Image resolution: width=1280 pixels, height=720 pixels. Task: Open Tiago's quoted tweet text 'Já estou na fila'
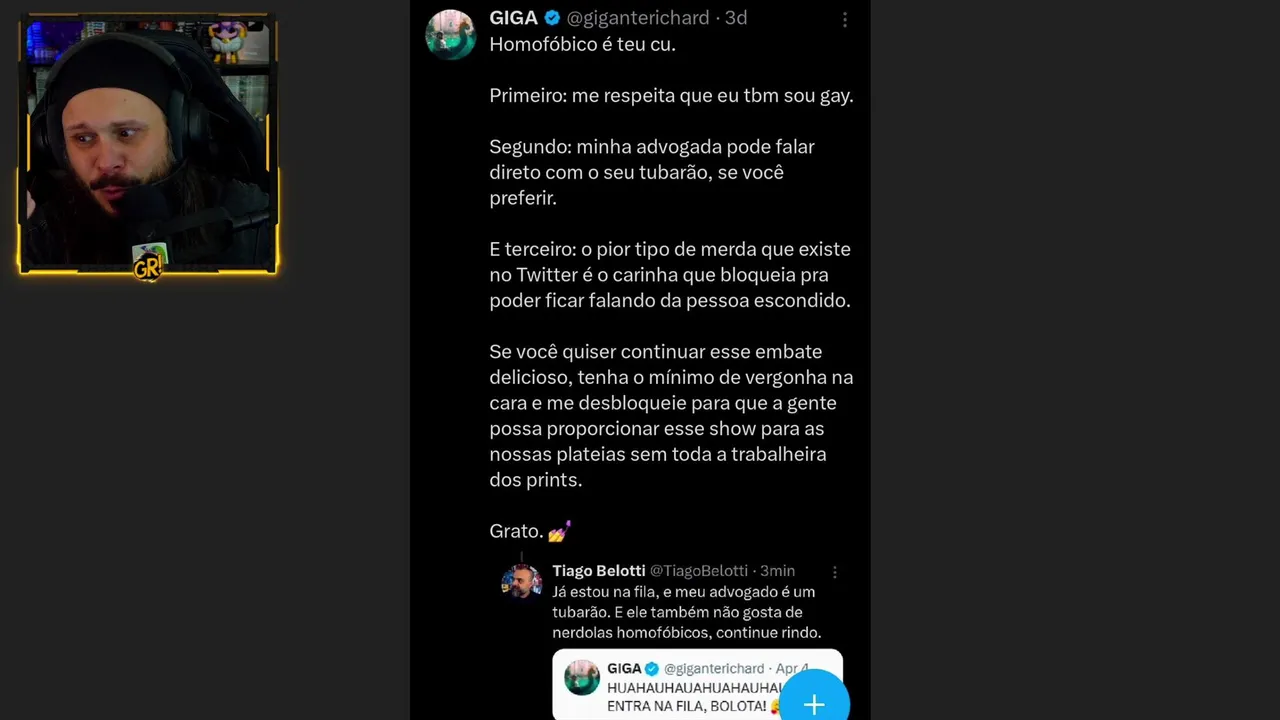[x=687, y=612]
